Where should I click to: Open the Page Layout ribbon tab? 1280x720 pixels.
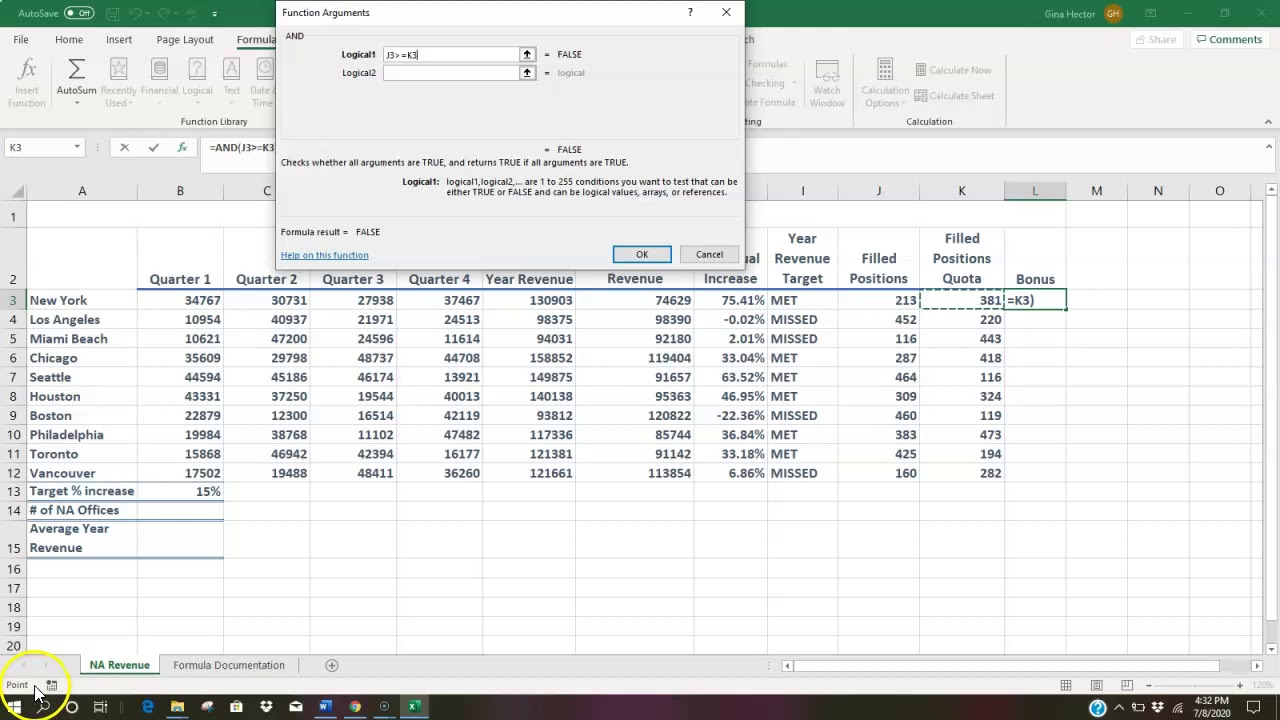pyautogui.click(x=184, y=39)
